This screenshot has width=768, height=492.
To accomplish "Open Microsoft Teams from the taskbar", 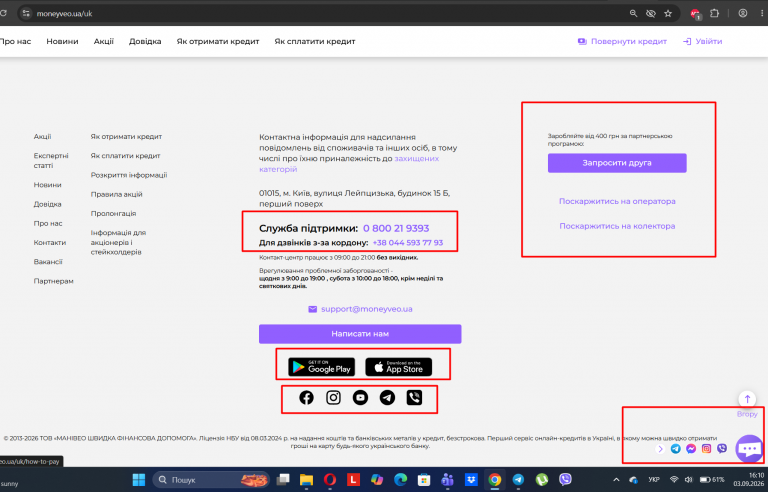I will coord(448,480).
